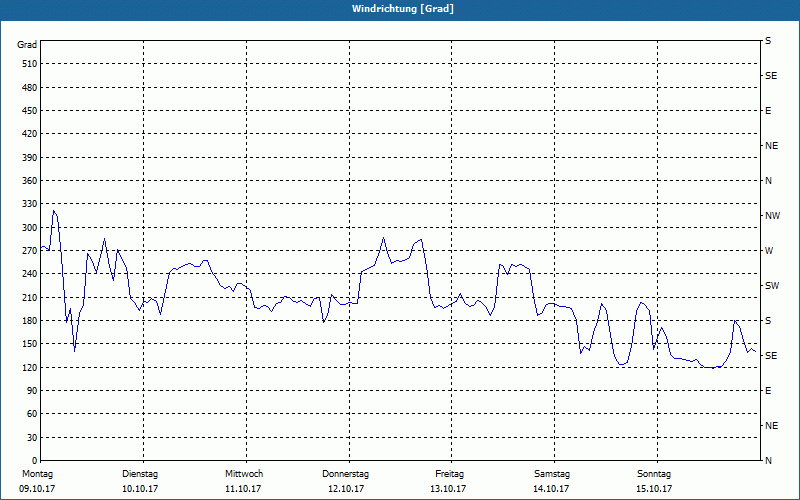
Task: Click the date 09.10.17
Action: (37, 489)
